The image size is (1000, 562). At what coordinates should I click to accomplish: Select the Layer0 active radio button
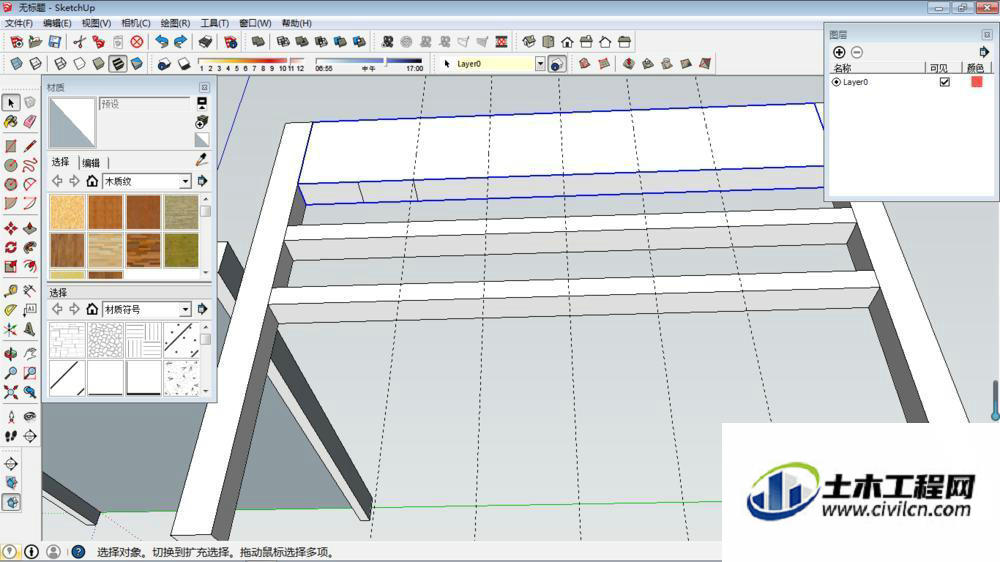836,82
